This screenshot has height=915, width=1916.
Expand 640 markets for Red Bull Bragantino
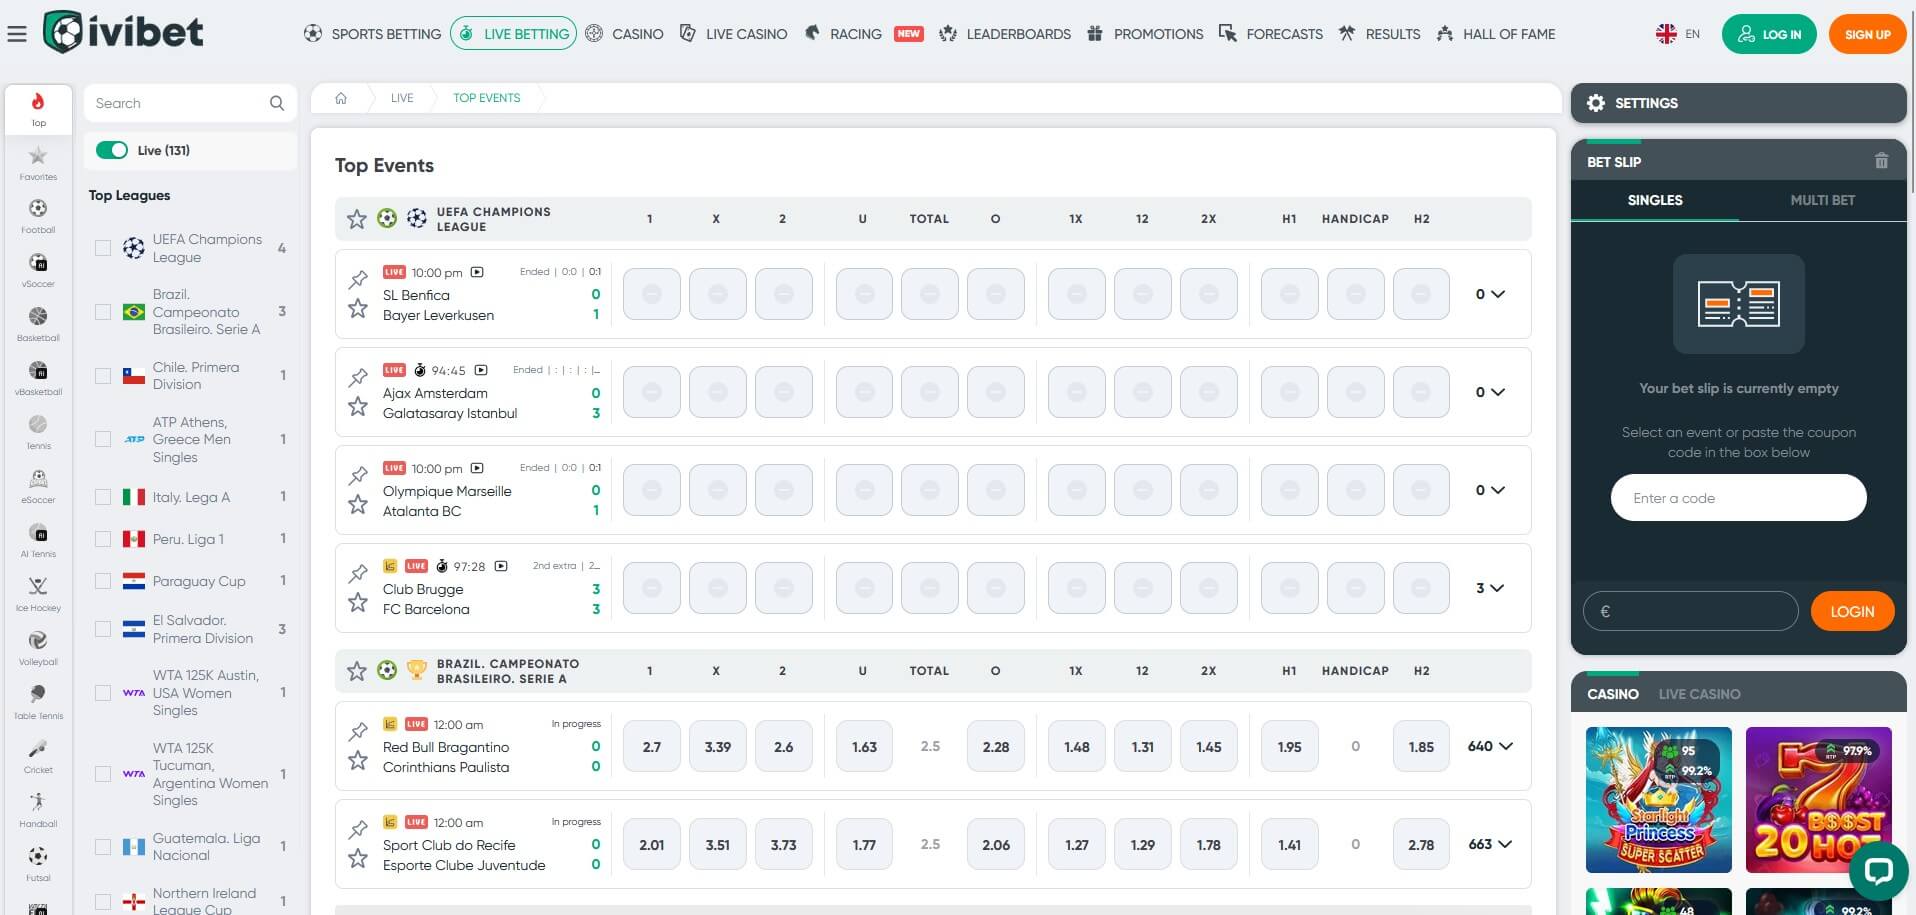coord(1490,746)
